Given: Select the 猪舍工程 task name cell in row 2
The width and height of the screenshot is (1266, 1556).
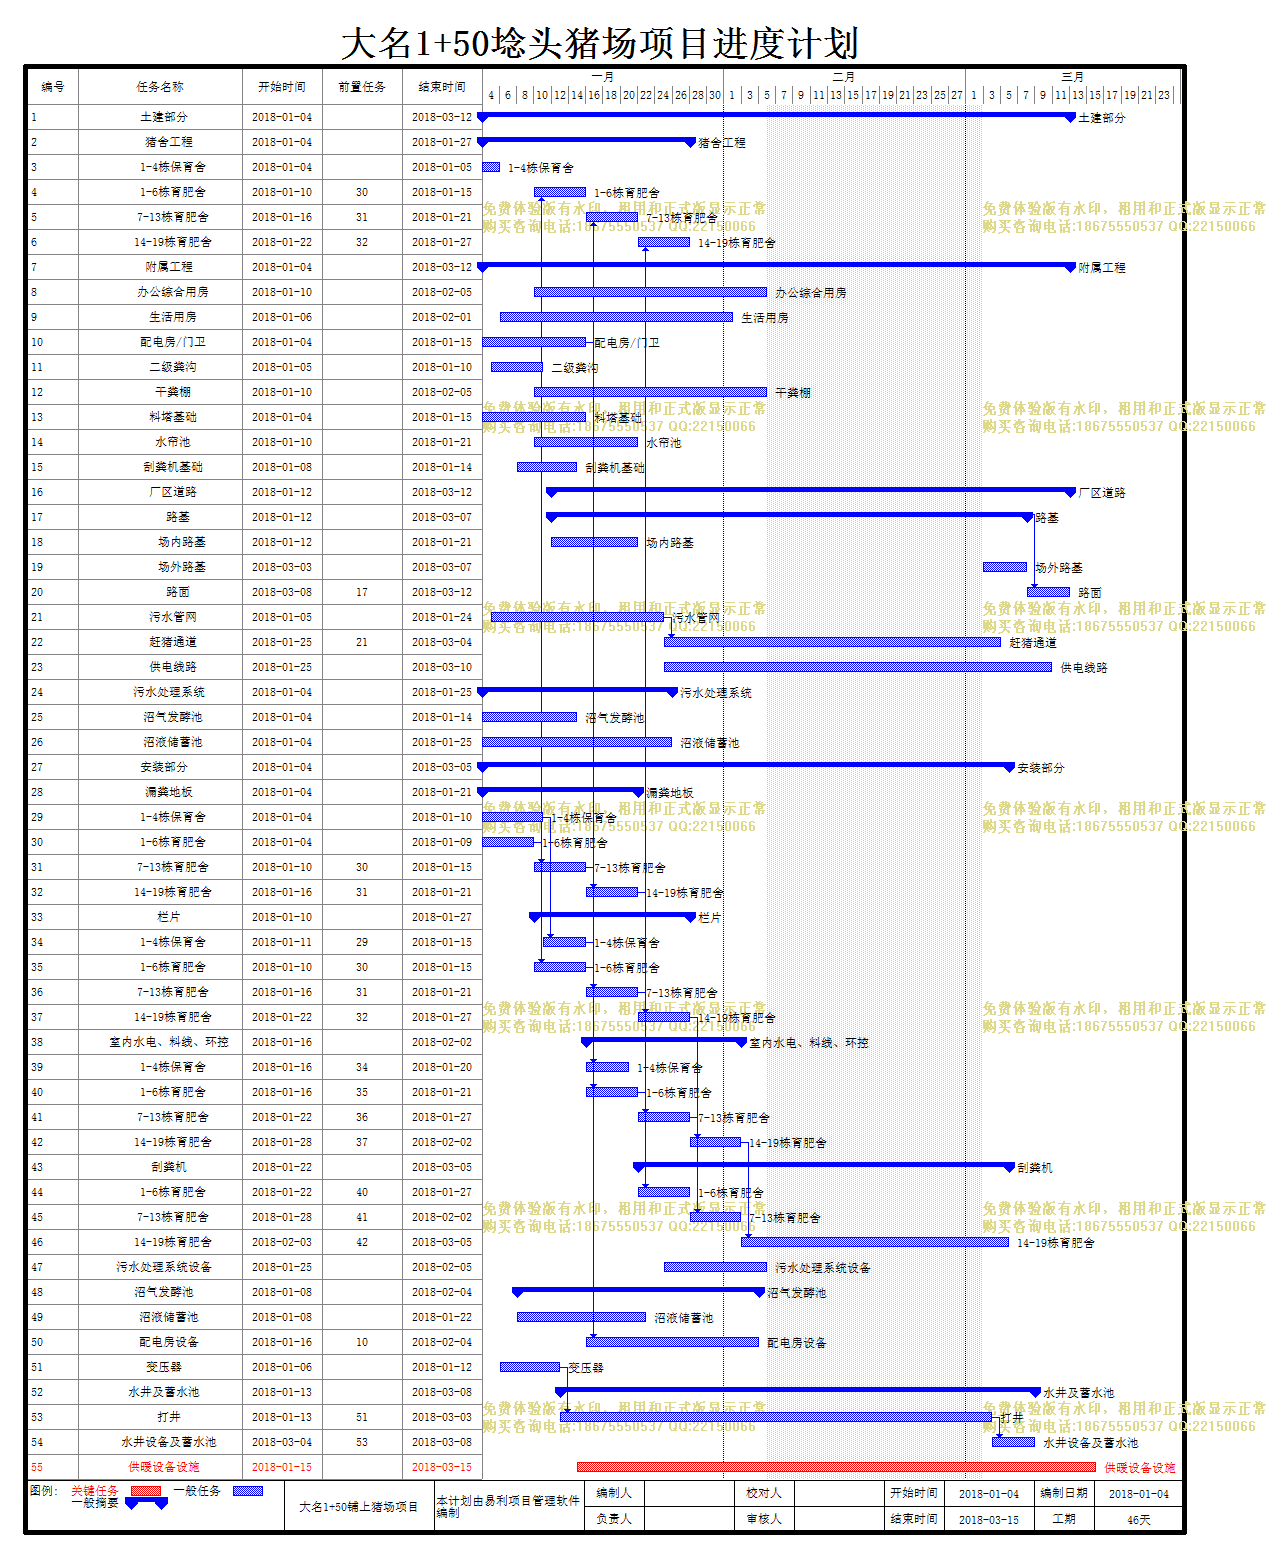Looking at the screenshot, I should point(160,142).
